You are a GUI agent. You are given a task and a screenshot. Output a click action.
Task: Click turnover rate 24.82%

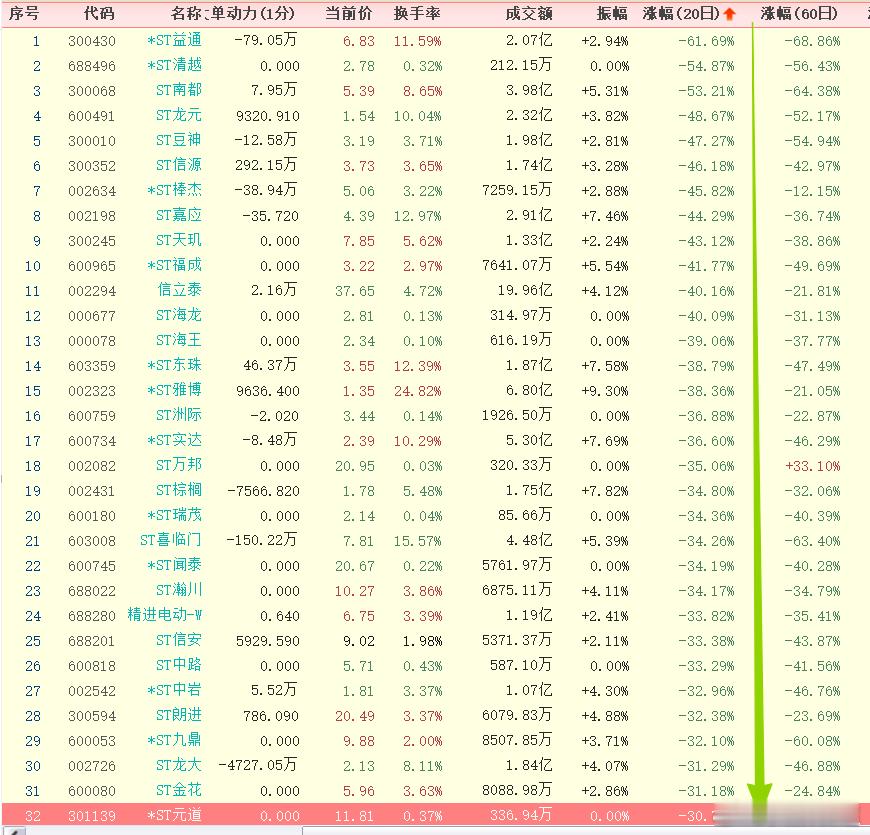click(x=418, y=391)
